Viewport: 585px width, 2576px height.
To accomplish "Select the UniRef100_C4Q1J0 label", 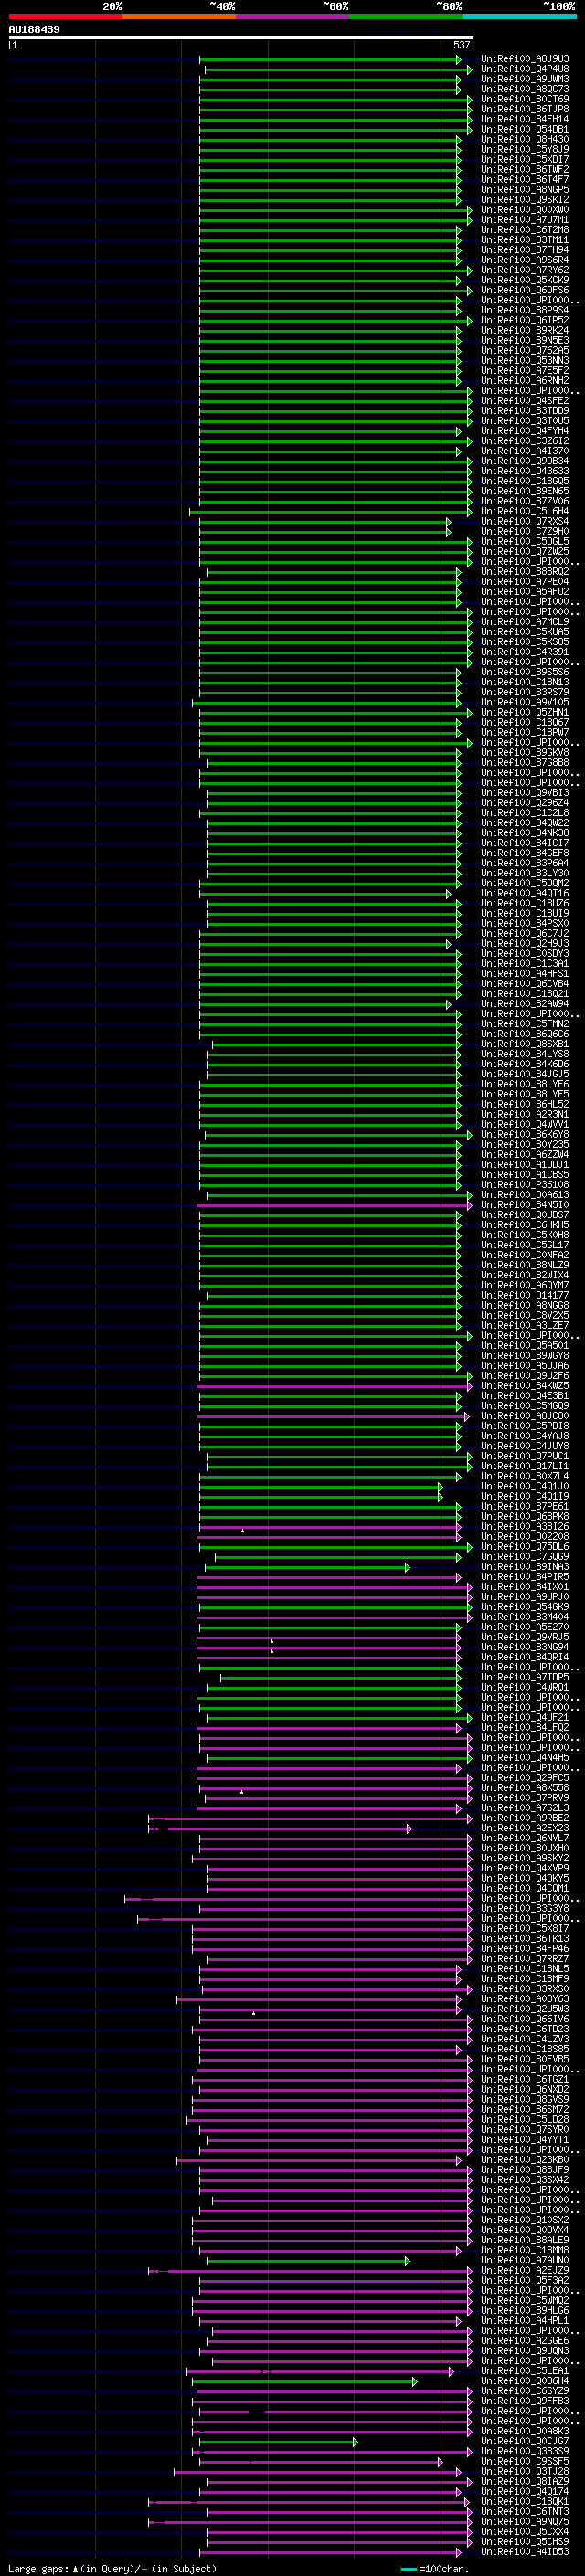I will click(x=525, y=1486).
